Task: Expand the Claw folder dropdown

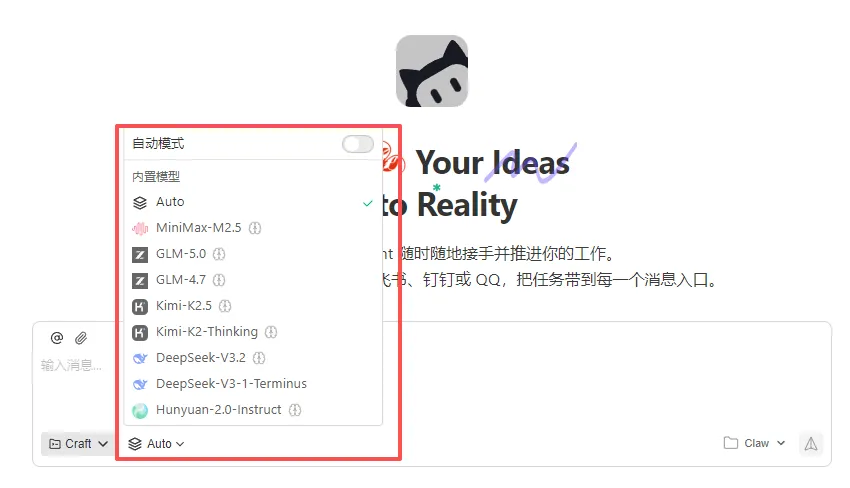Action: (x=755, y=444)
